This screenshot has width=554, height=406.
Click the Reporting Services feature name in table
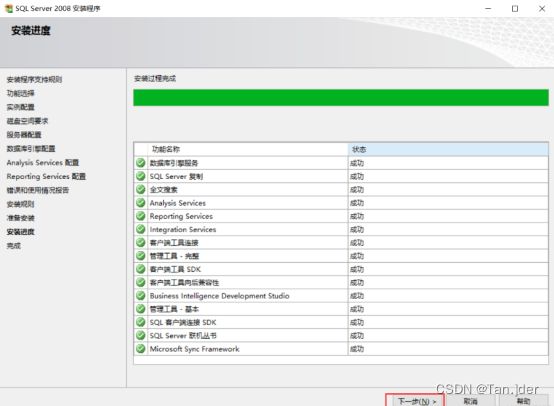(181, 216)
